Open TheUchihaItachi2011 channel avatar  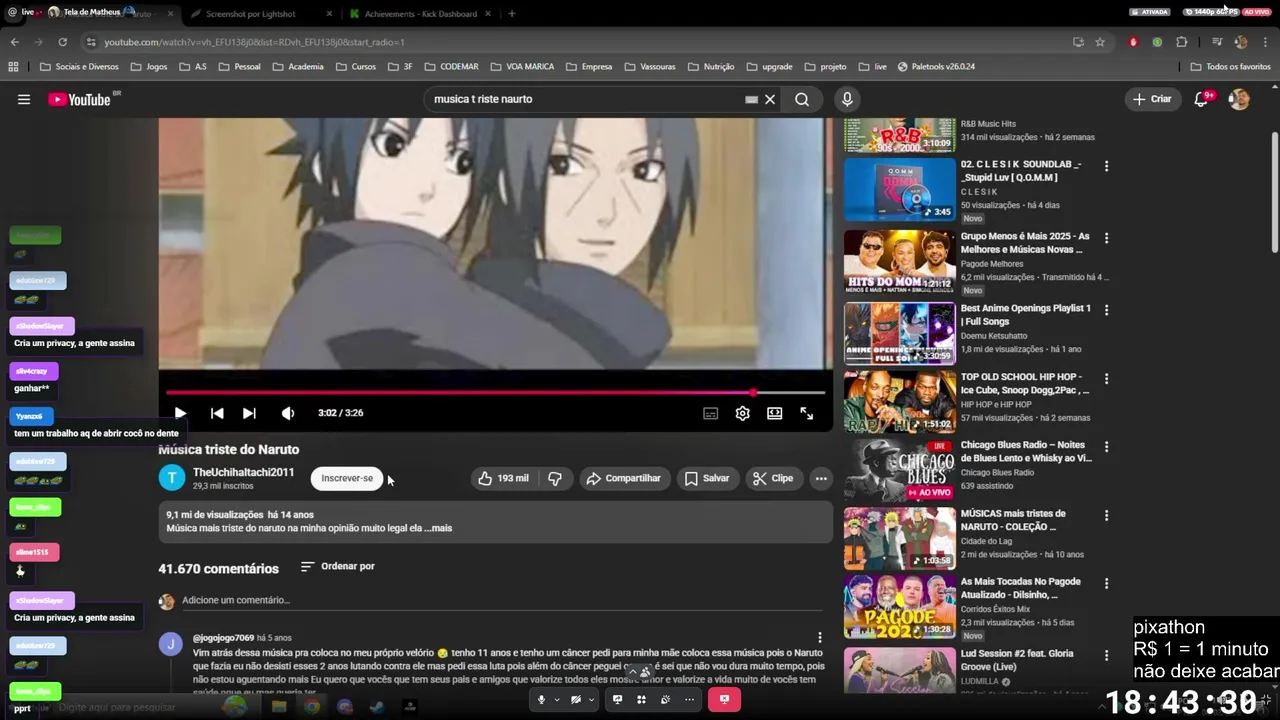pyautogui.click(x=172, y=478)
